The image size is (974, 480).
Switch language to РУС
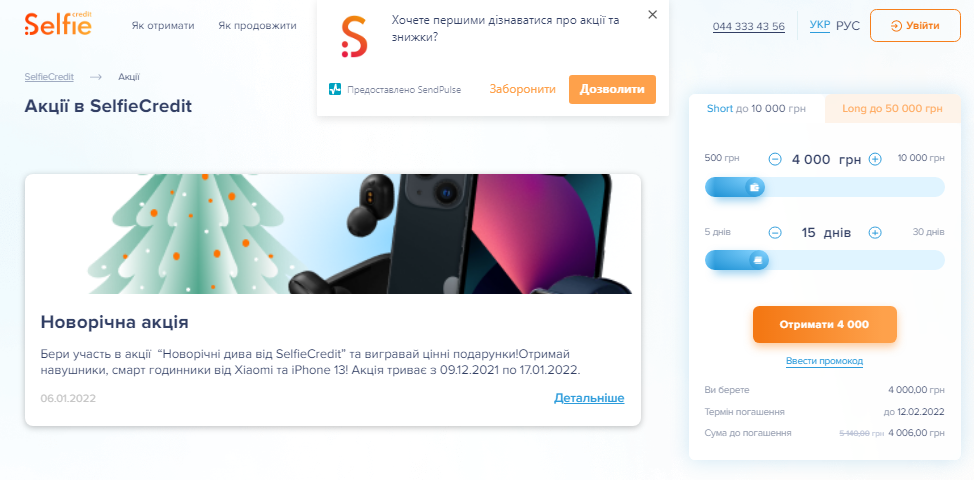pos(848,26)
